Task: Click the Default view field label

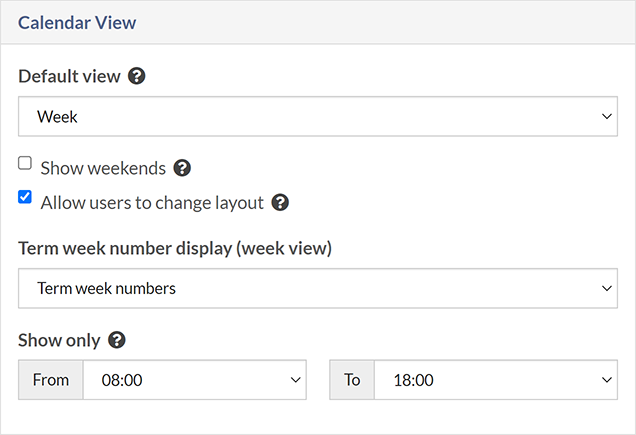Action: [x=69, y=77]
